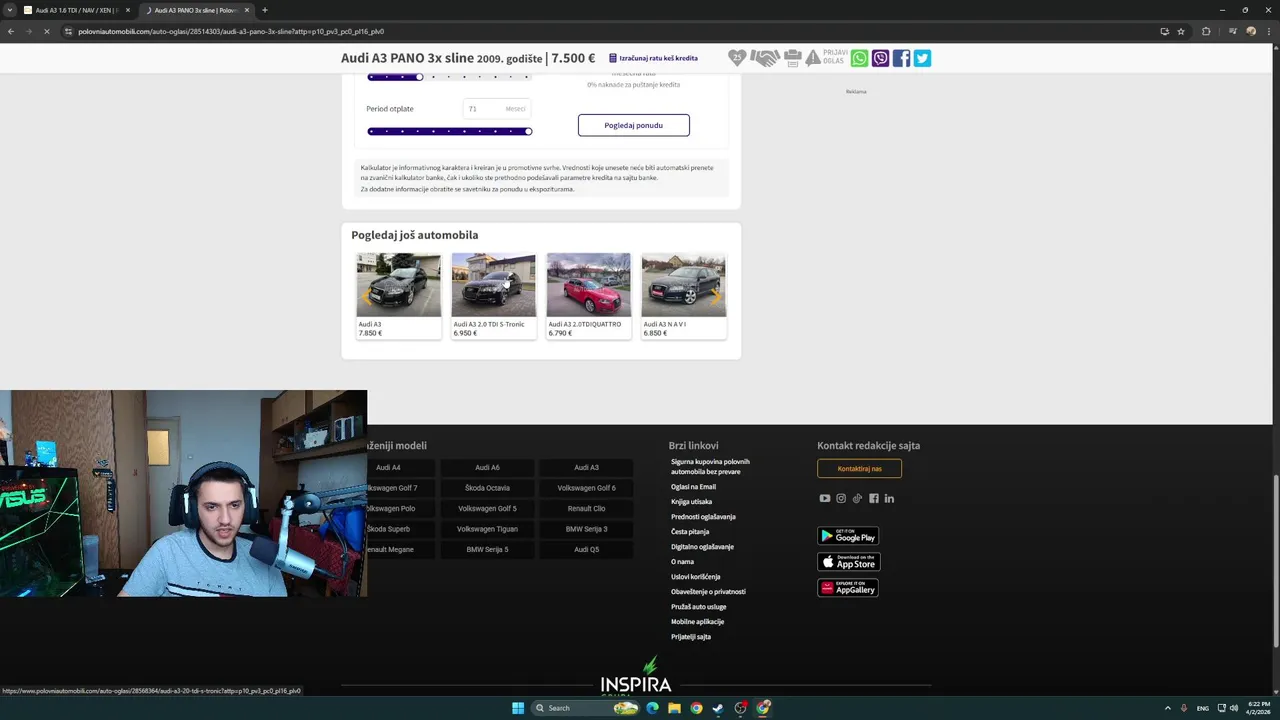The width and height of the screenshot is (1280, 720).
Task: Open a new browser tab
Action: point(264,10)
